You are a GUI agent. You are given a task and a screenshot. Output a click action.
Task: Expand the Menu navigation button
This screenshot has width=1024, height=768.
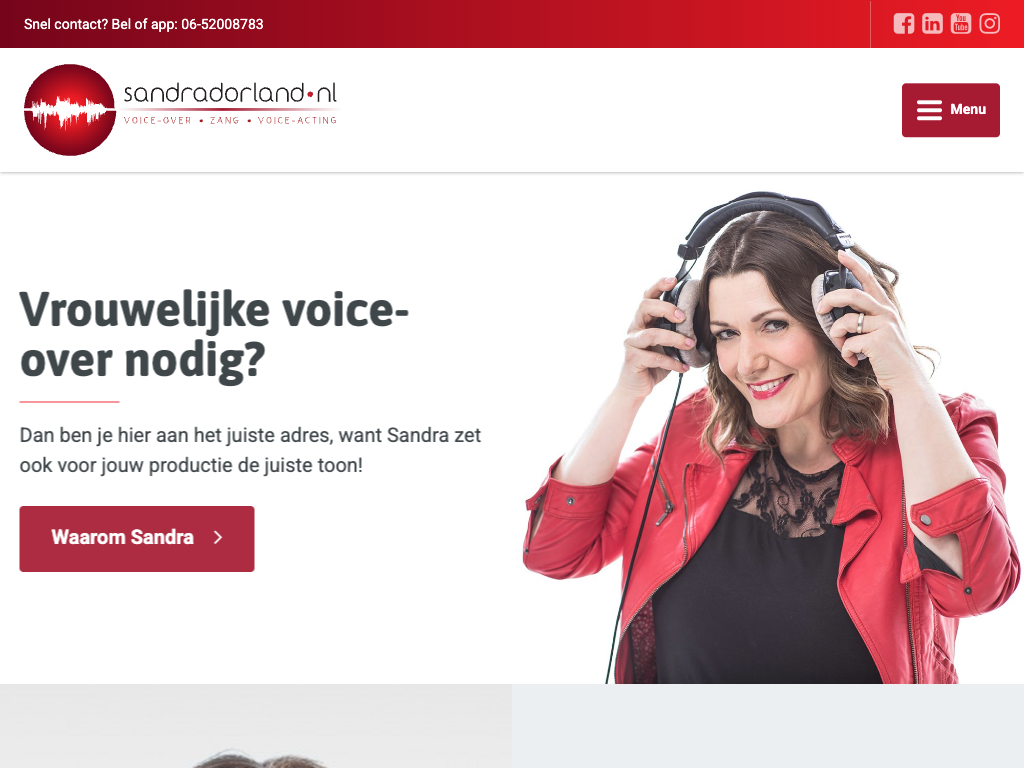coord(950,110)
